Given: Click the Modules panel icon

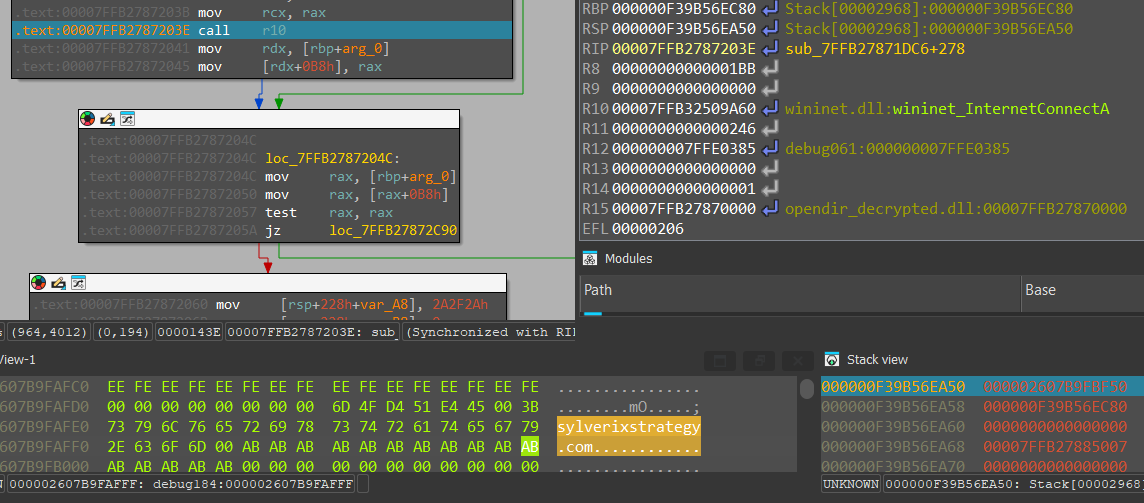Looking at the screenshot, I should click(589, 258).
